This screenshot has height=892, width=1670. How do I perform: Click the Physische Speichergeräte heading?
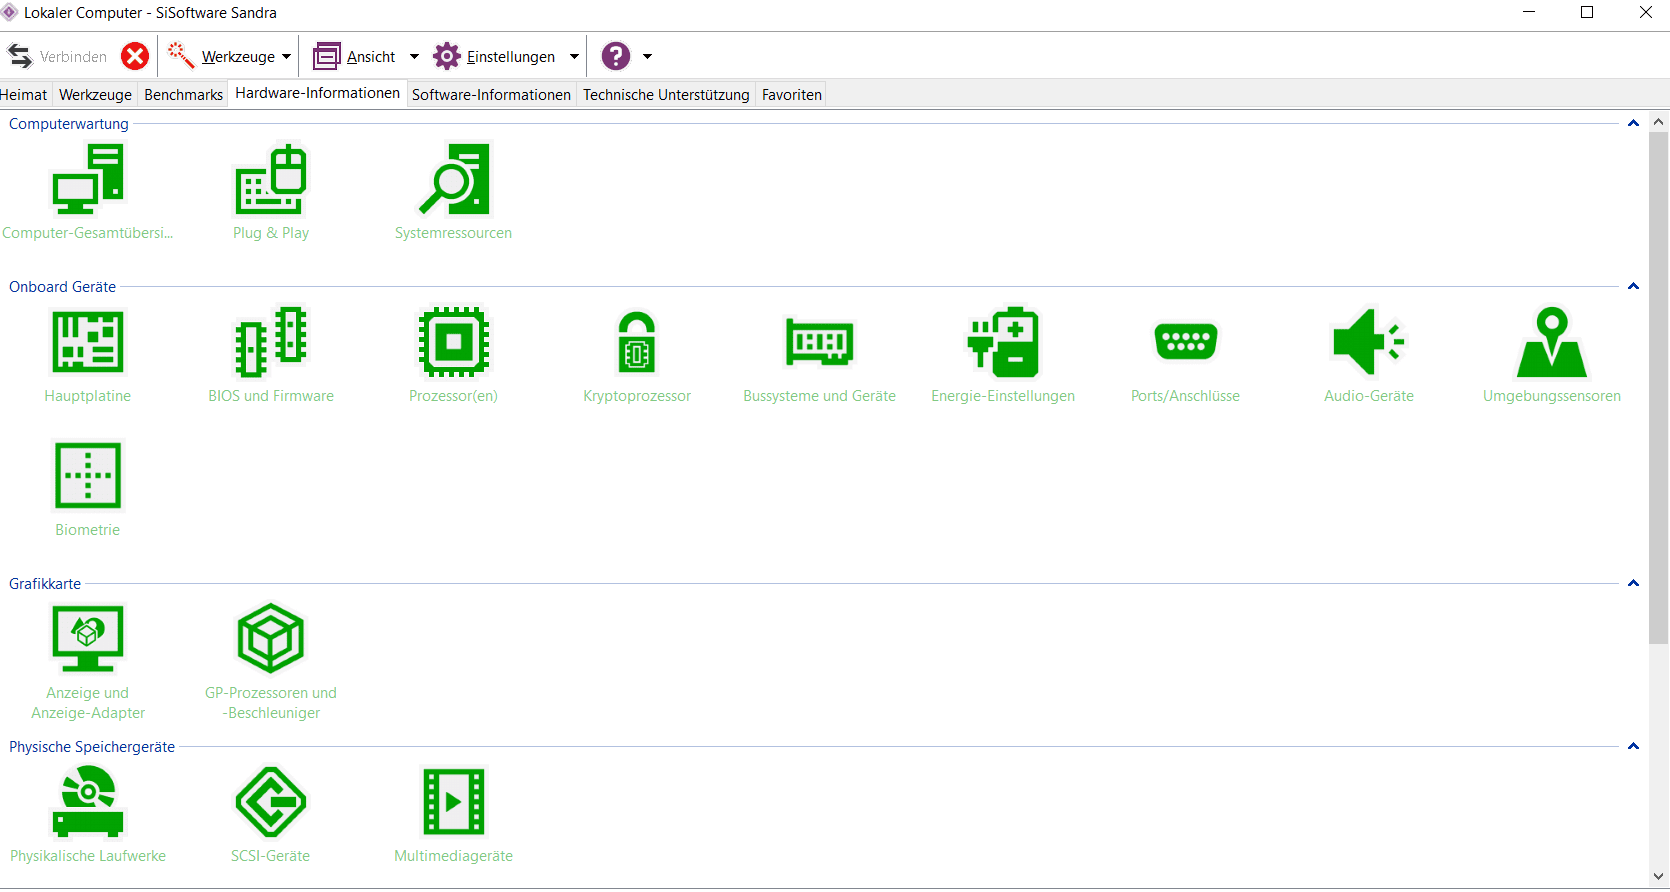(92, 747)
